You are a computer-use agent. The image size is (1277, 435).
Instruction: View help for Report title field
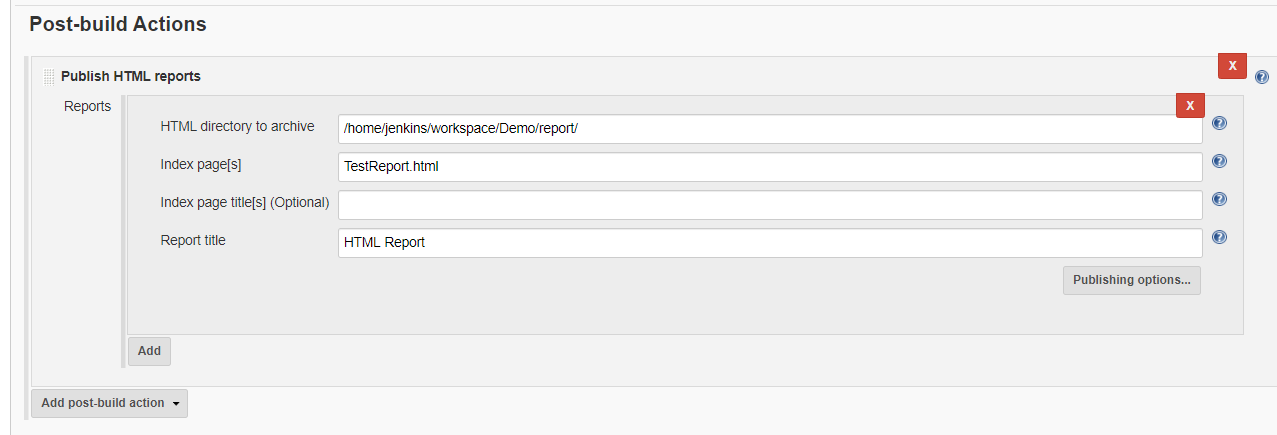pyautogui.click(x=1219, y=238)
